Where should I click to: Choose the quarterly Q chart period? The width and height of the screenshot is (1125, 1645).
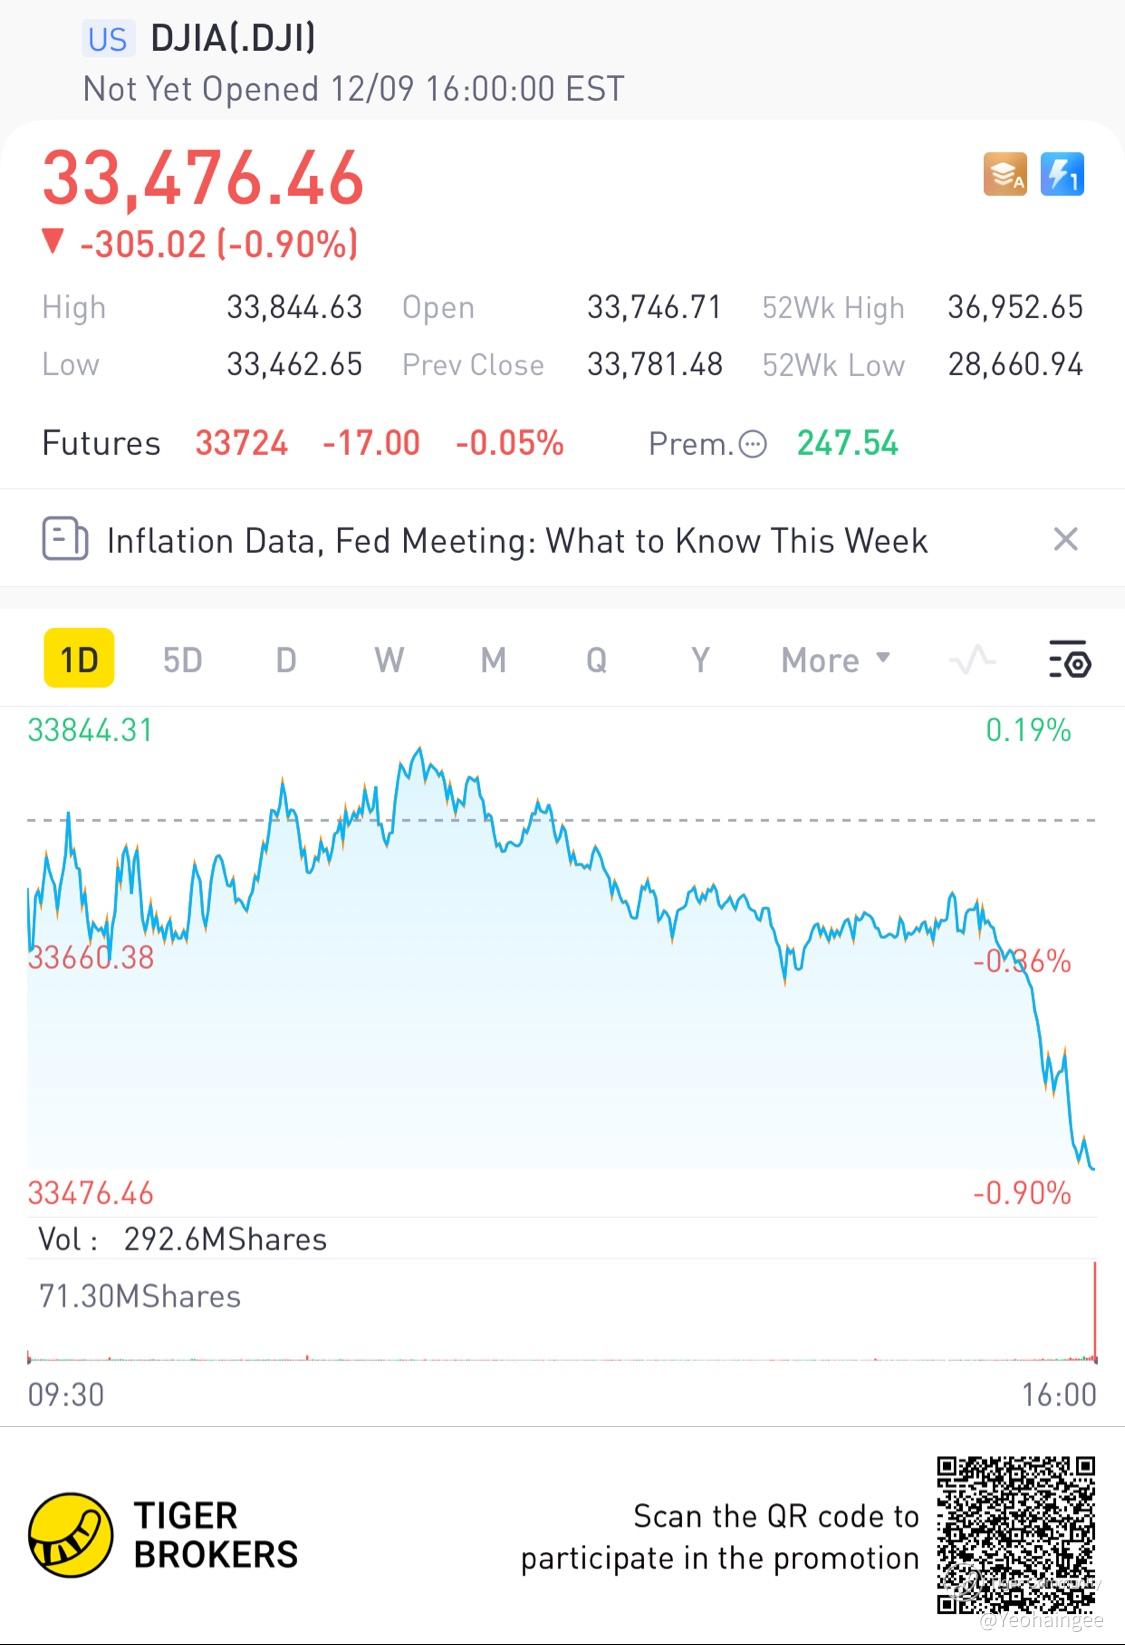coord(596,660)
